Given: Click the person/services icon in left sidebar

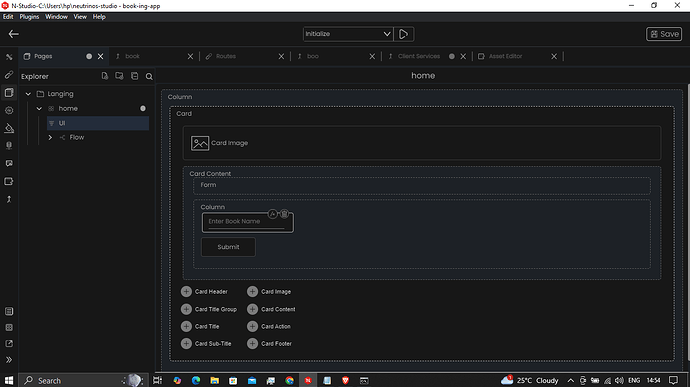Looking at the screenshot, I should [x=9, y=199].
